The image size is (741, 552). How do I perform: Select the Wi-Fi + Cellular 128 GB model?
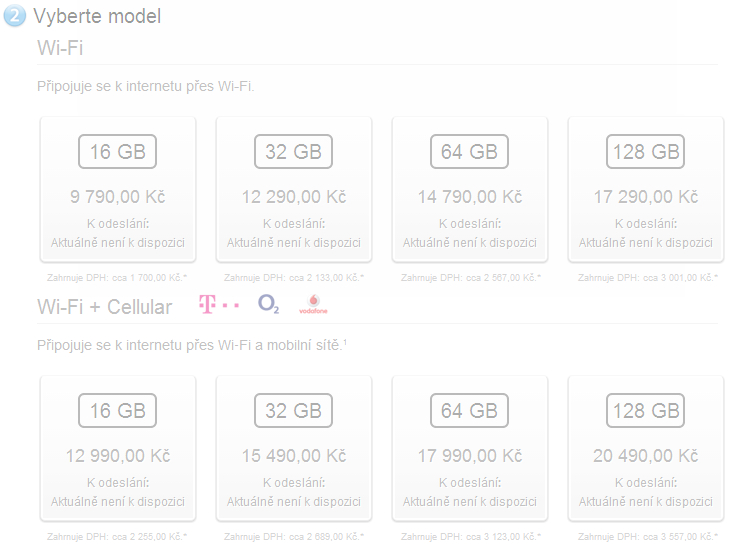pyautogui.click(x=645, y=448)
